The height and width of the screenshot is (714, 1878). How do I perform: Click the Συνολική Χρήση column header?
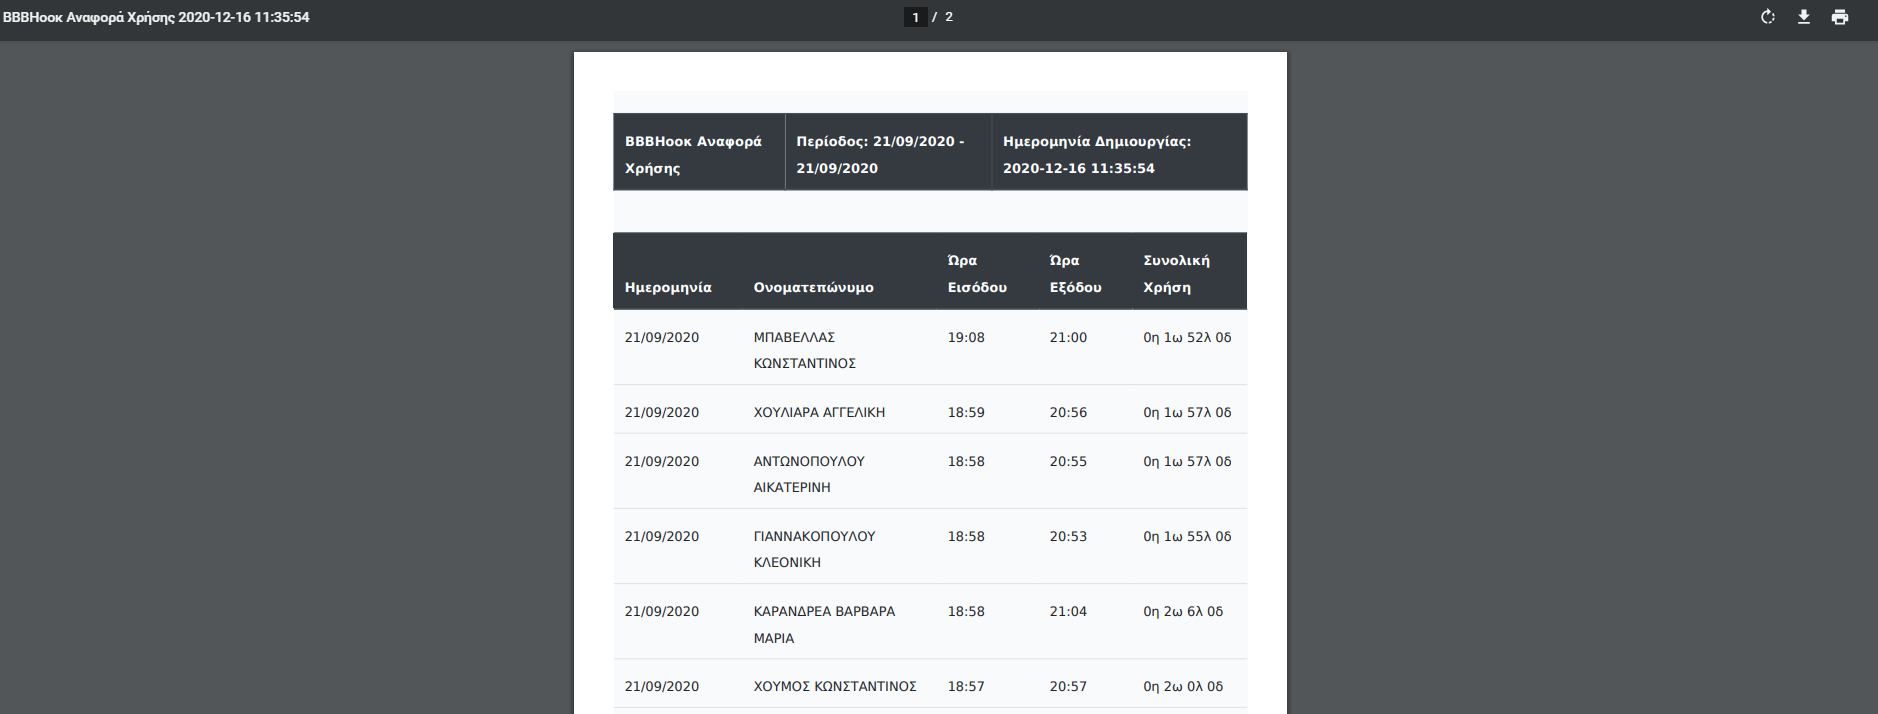(x=1176, y=274)
